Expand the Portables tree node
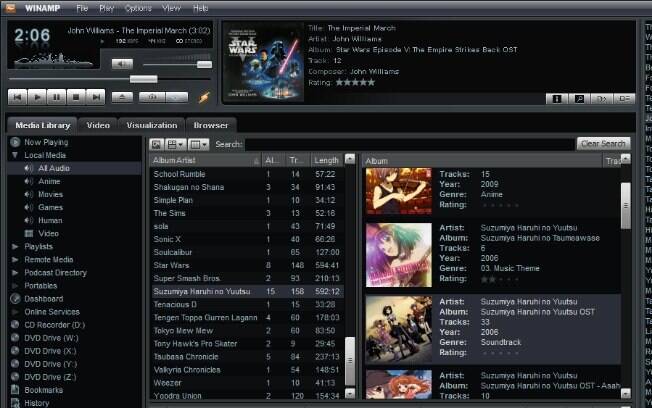This screenshot has width=652, height=408. click(x=15, y=286)
